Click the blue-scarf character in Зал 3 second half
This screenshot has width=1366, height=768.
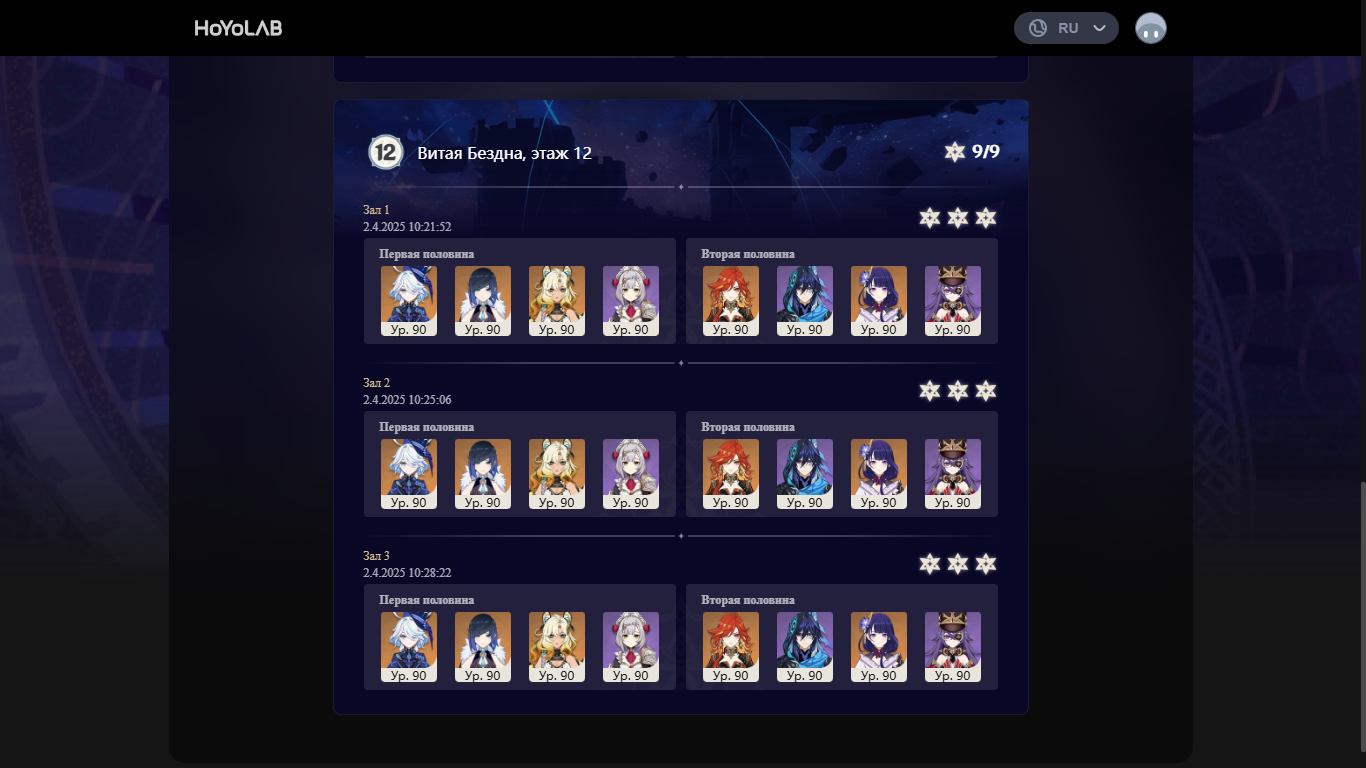(805, 647)
